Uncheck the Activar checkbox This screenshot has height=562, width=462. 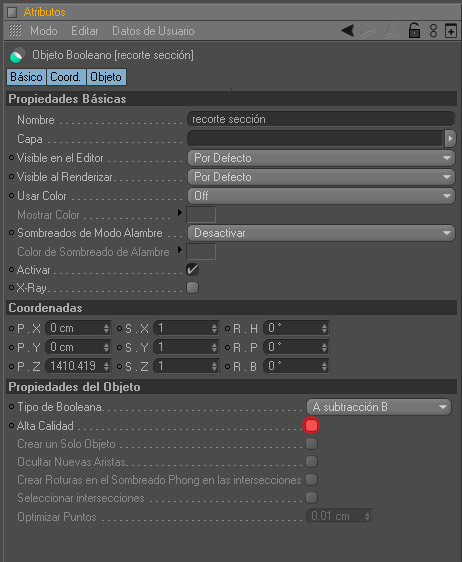[x=192, y=270]
